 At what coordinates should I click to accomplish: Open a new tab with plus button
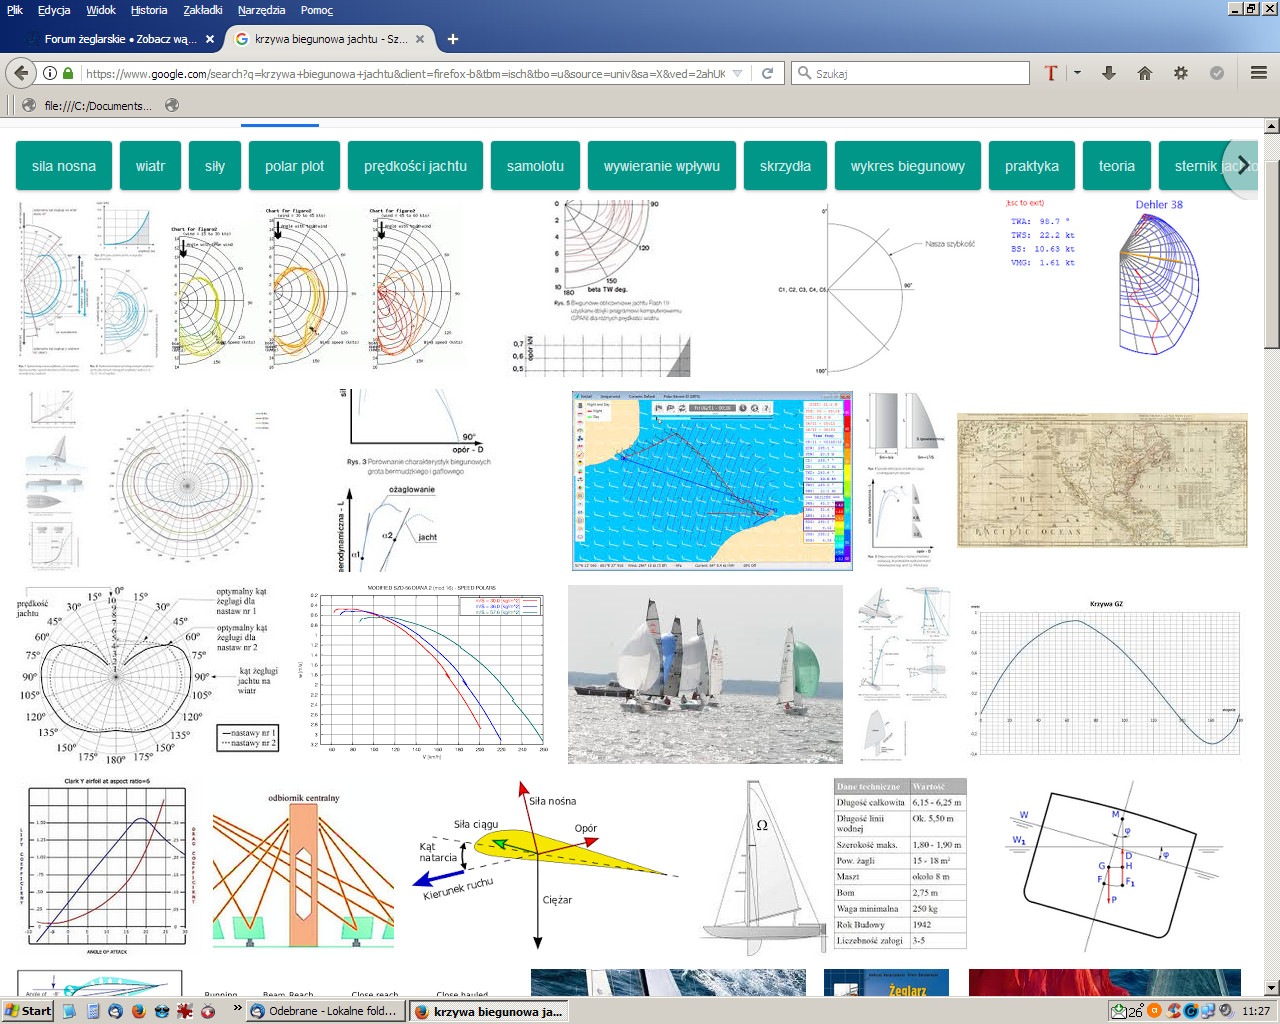coord(453,39)
